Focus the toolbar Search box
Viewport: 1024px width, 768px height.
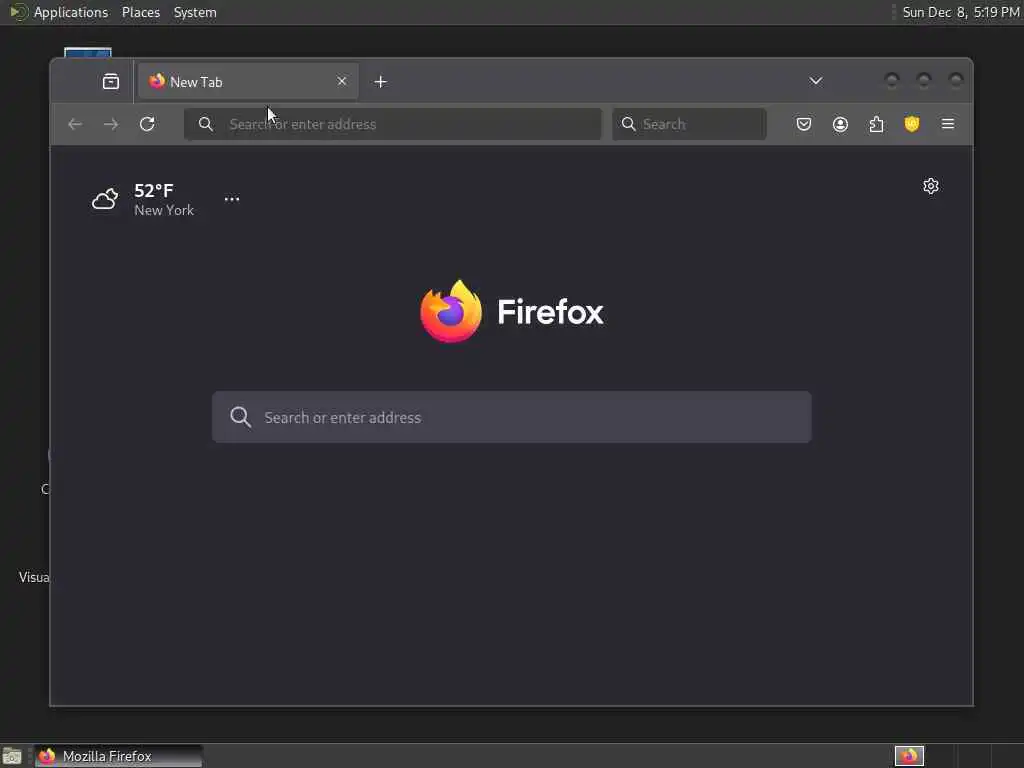click(689, 124)
